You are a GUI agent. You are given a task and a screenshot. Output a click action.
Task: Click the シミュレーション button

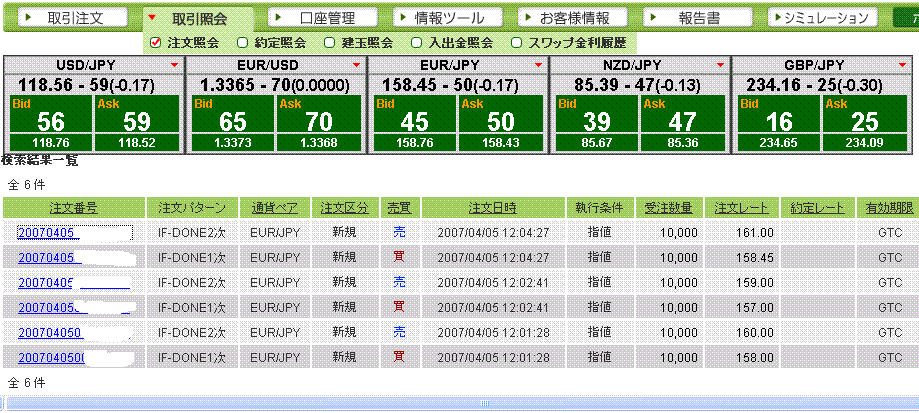click(x=818, y=18)
